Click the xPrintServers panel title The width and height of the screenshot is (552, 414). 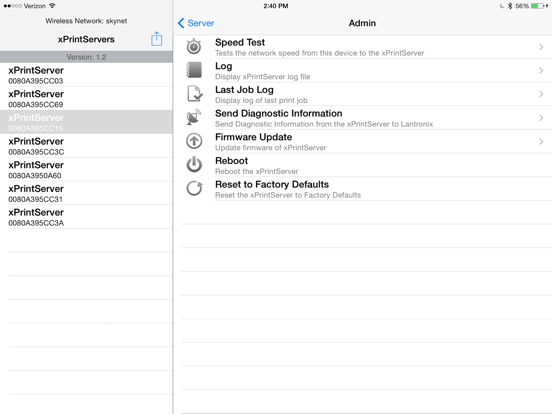[x=86, y=39]
